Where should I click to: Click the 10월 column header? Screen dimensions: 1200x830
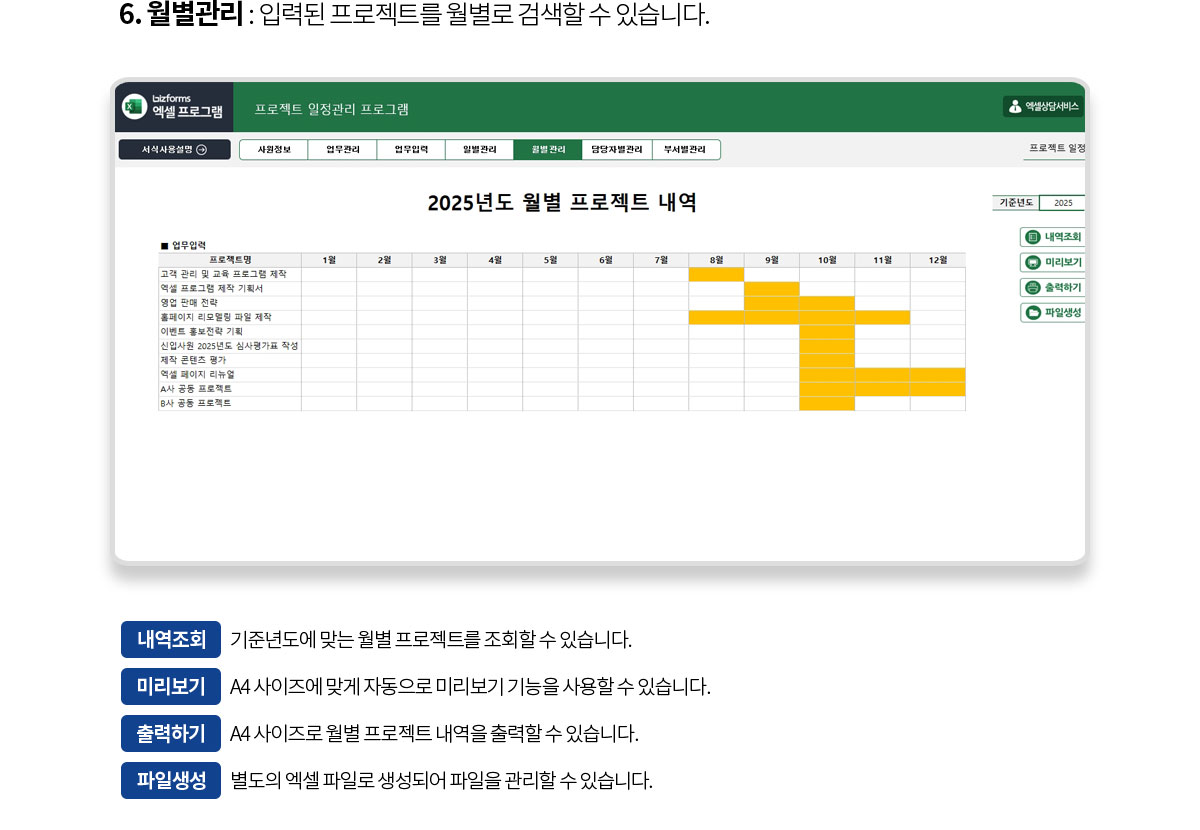pos(827,260)
